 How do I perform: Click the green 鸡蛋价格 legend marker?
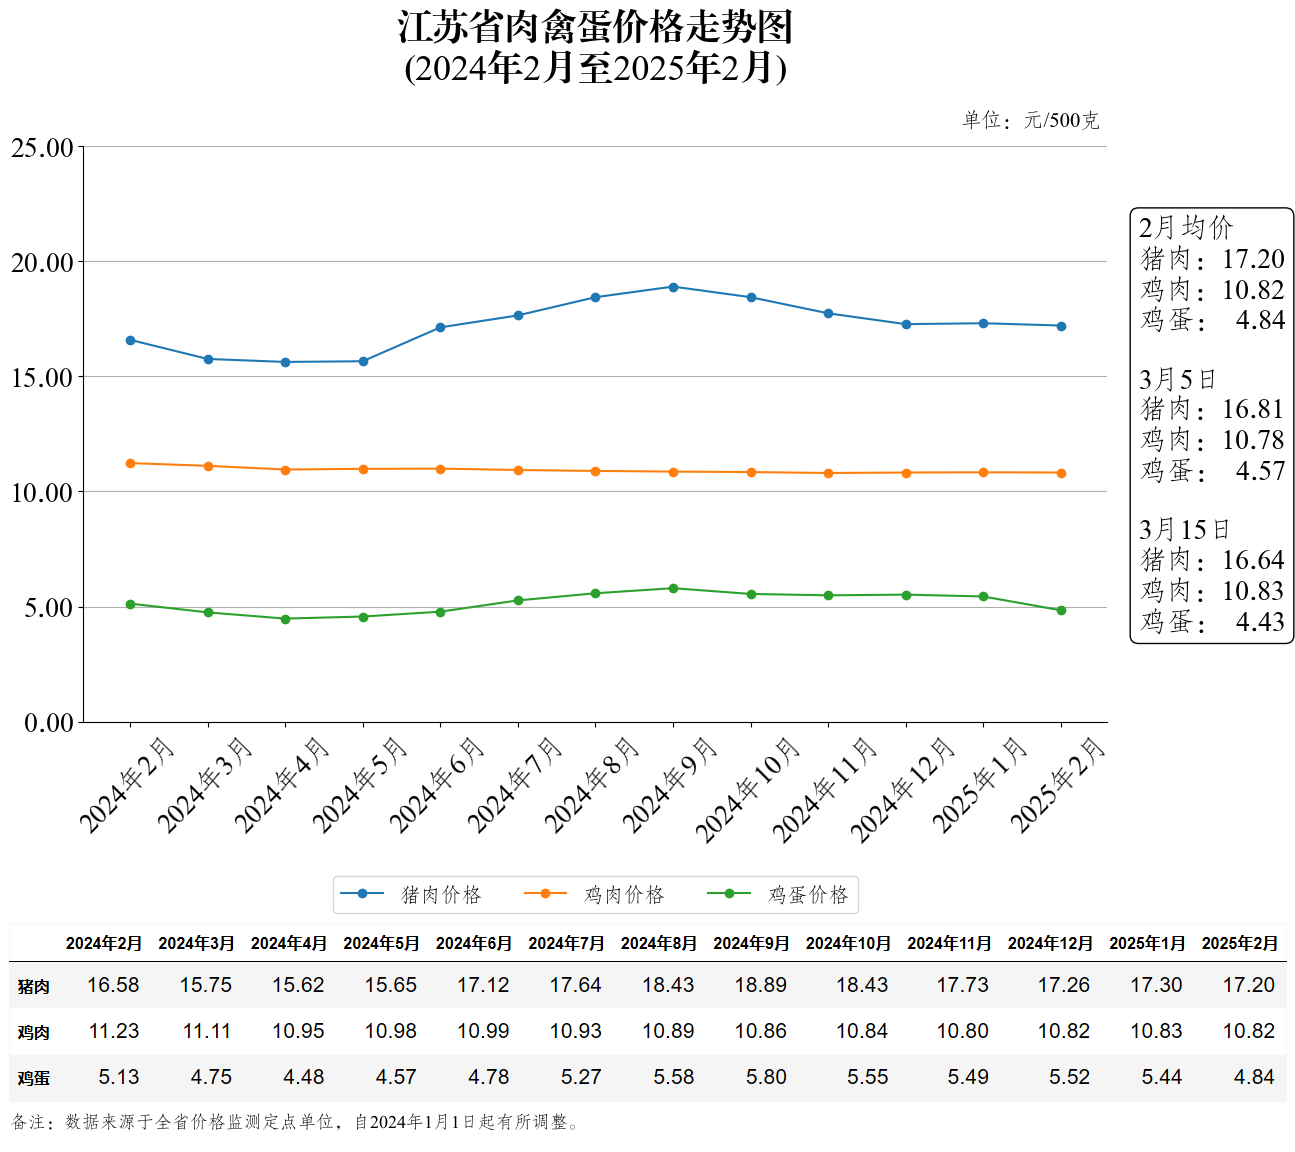click(x=729, y=894)
